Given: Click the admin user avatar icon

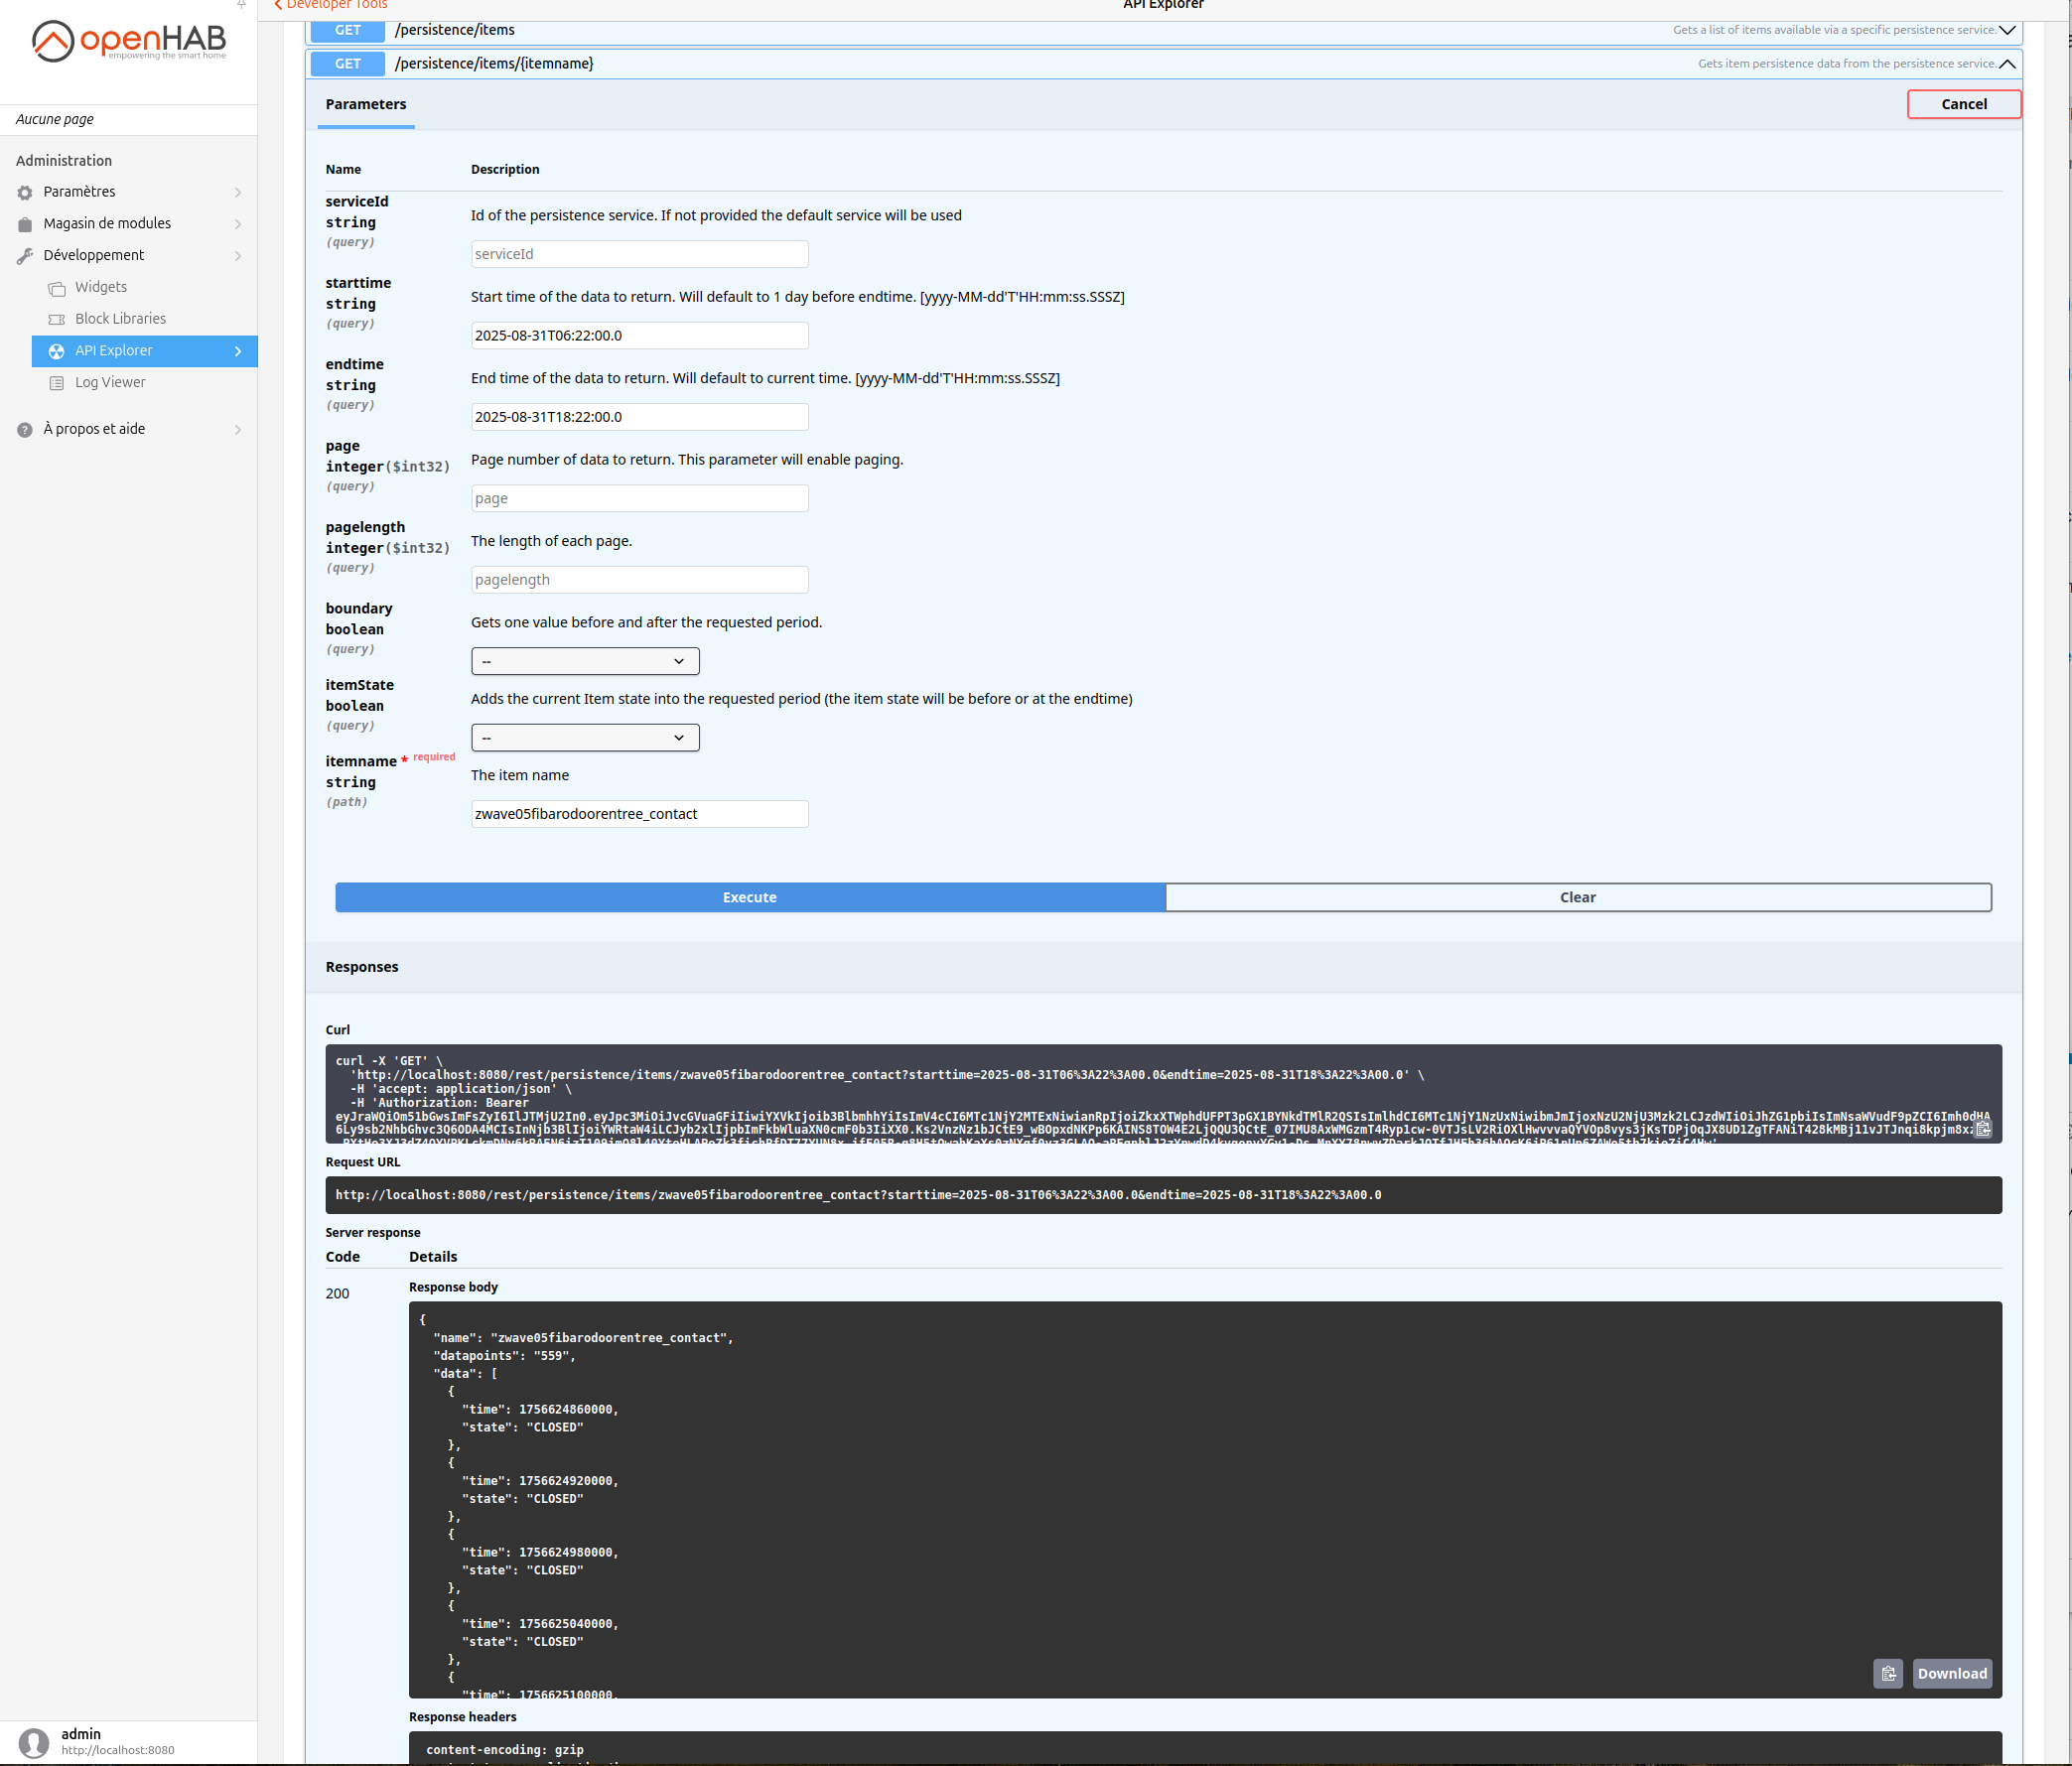Looking at the screenshot, I should point(34,1743).
